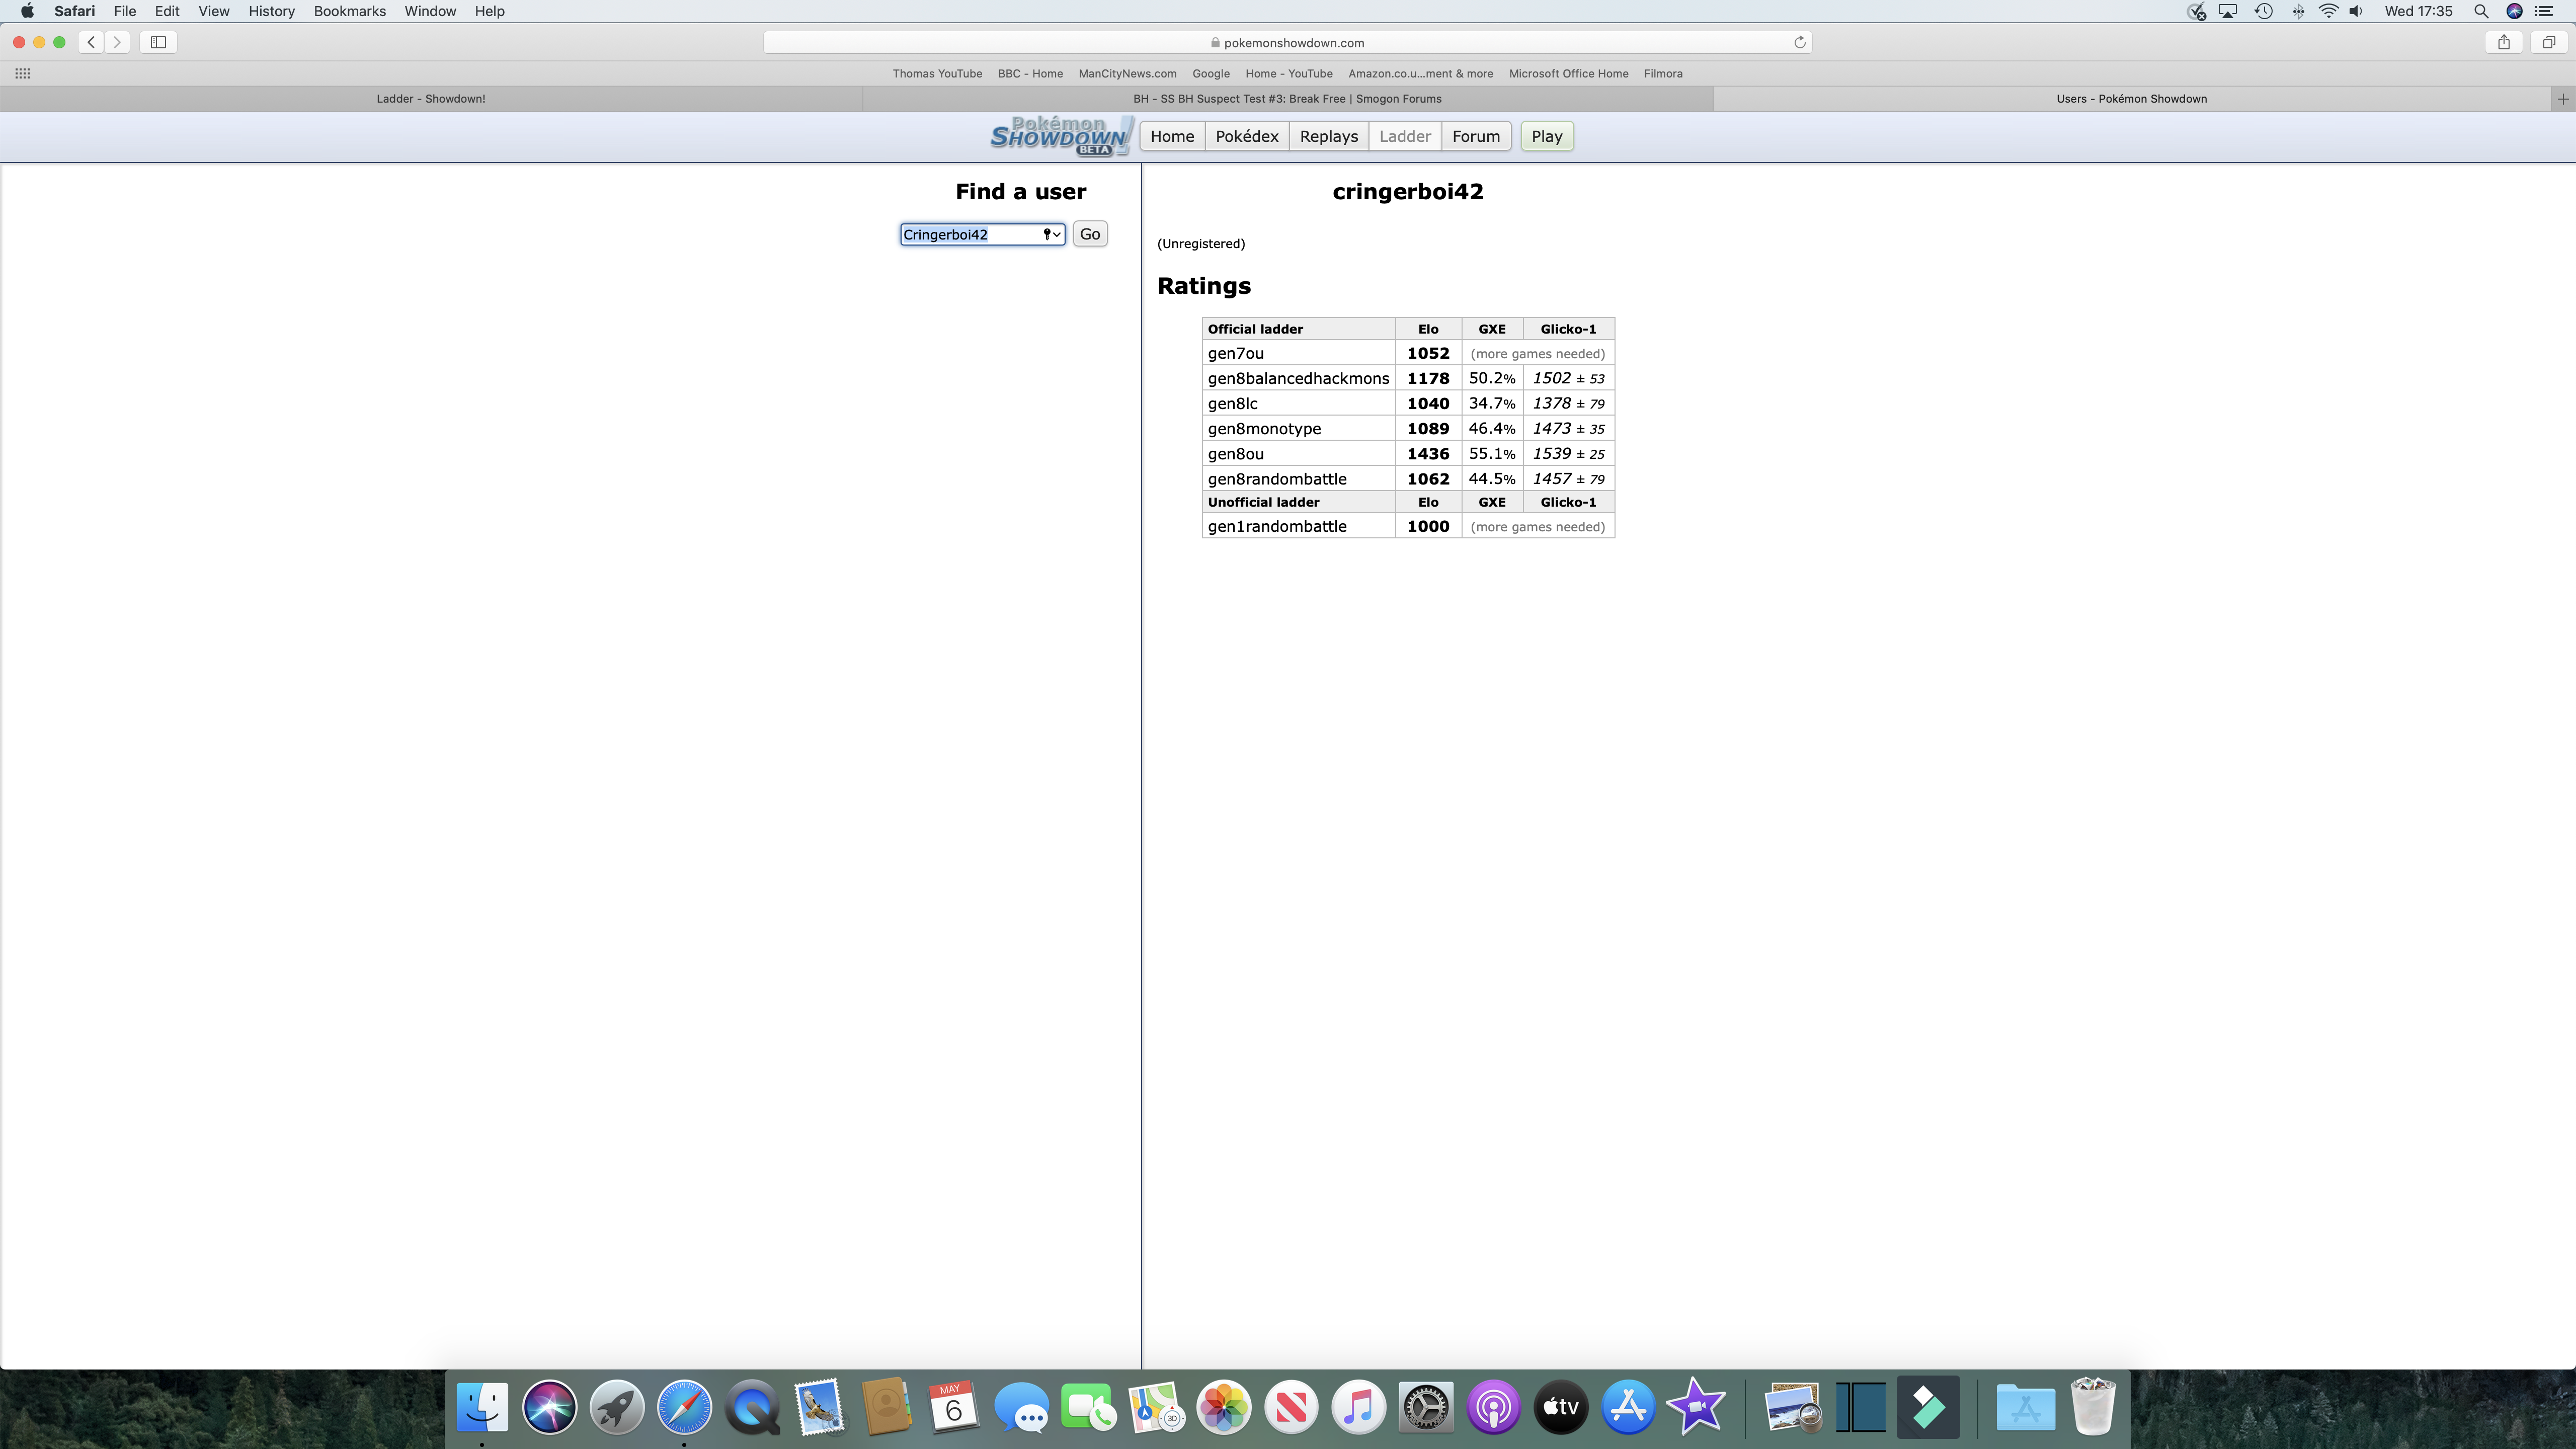Click the Play button in the header
Viewport: 2576px width, 1449px height.
coord(1546,136)
